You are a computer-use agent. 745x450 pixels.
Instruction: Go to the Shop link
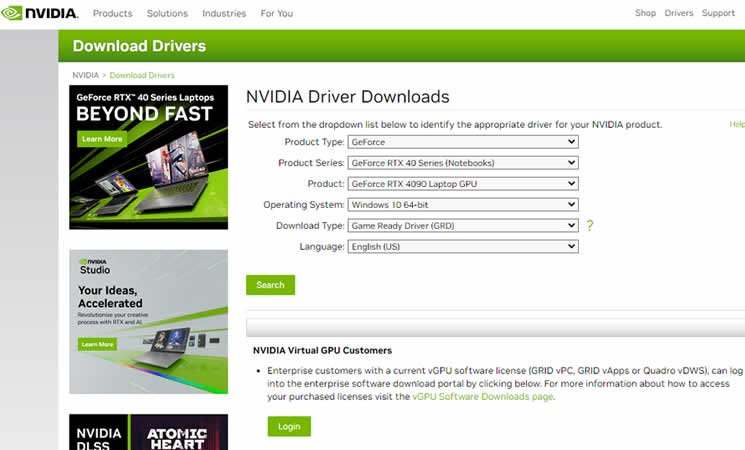coord(645,13)
